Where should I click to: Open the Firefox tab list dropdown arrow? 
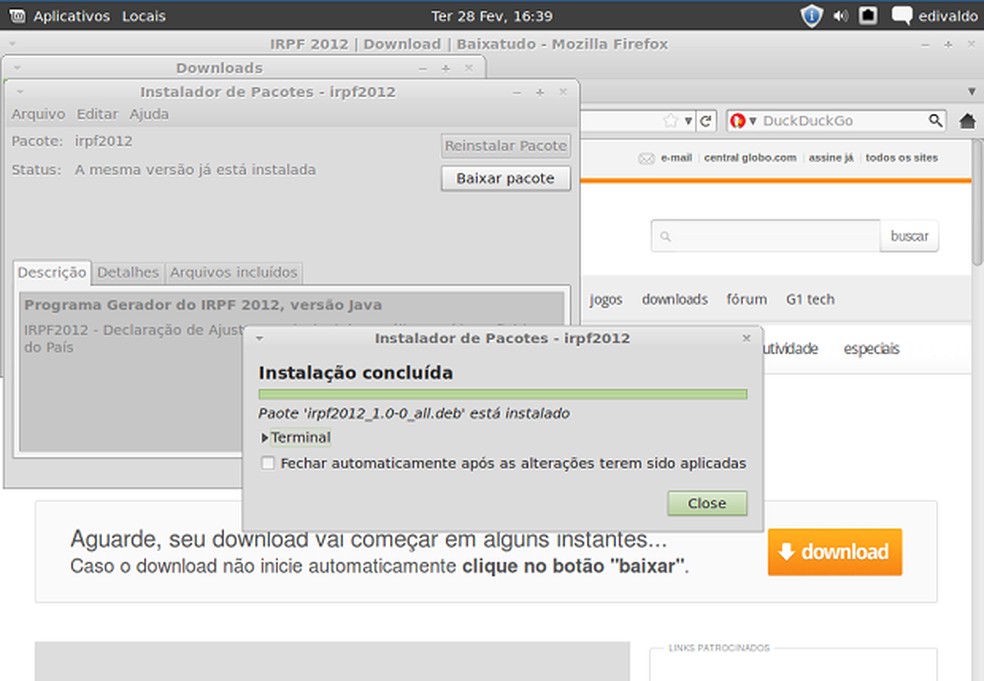971,92
